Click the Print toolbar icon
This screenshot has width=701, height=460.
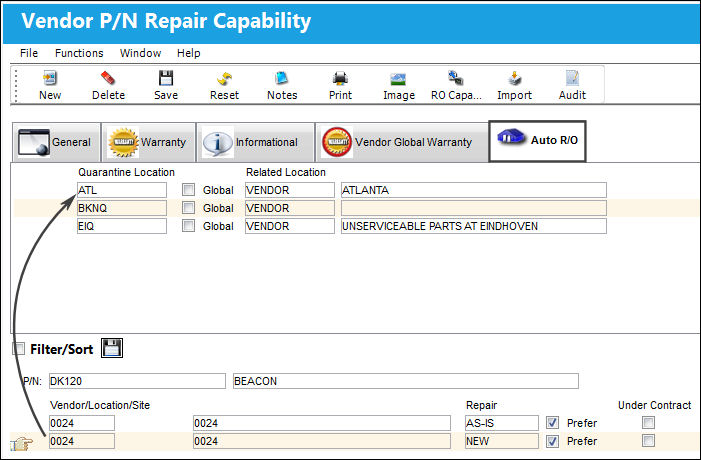pyautogui.click(x=340, y=79)
